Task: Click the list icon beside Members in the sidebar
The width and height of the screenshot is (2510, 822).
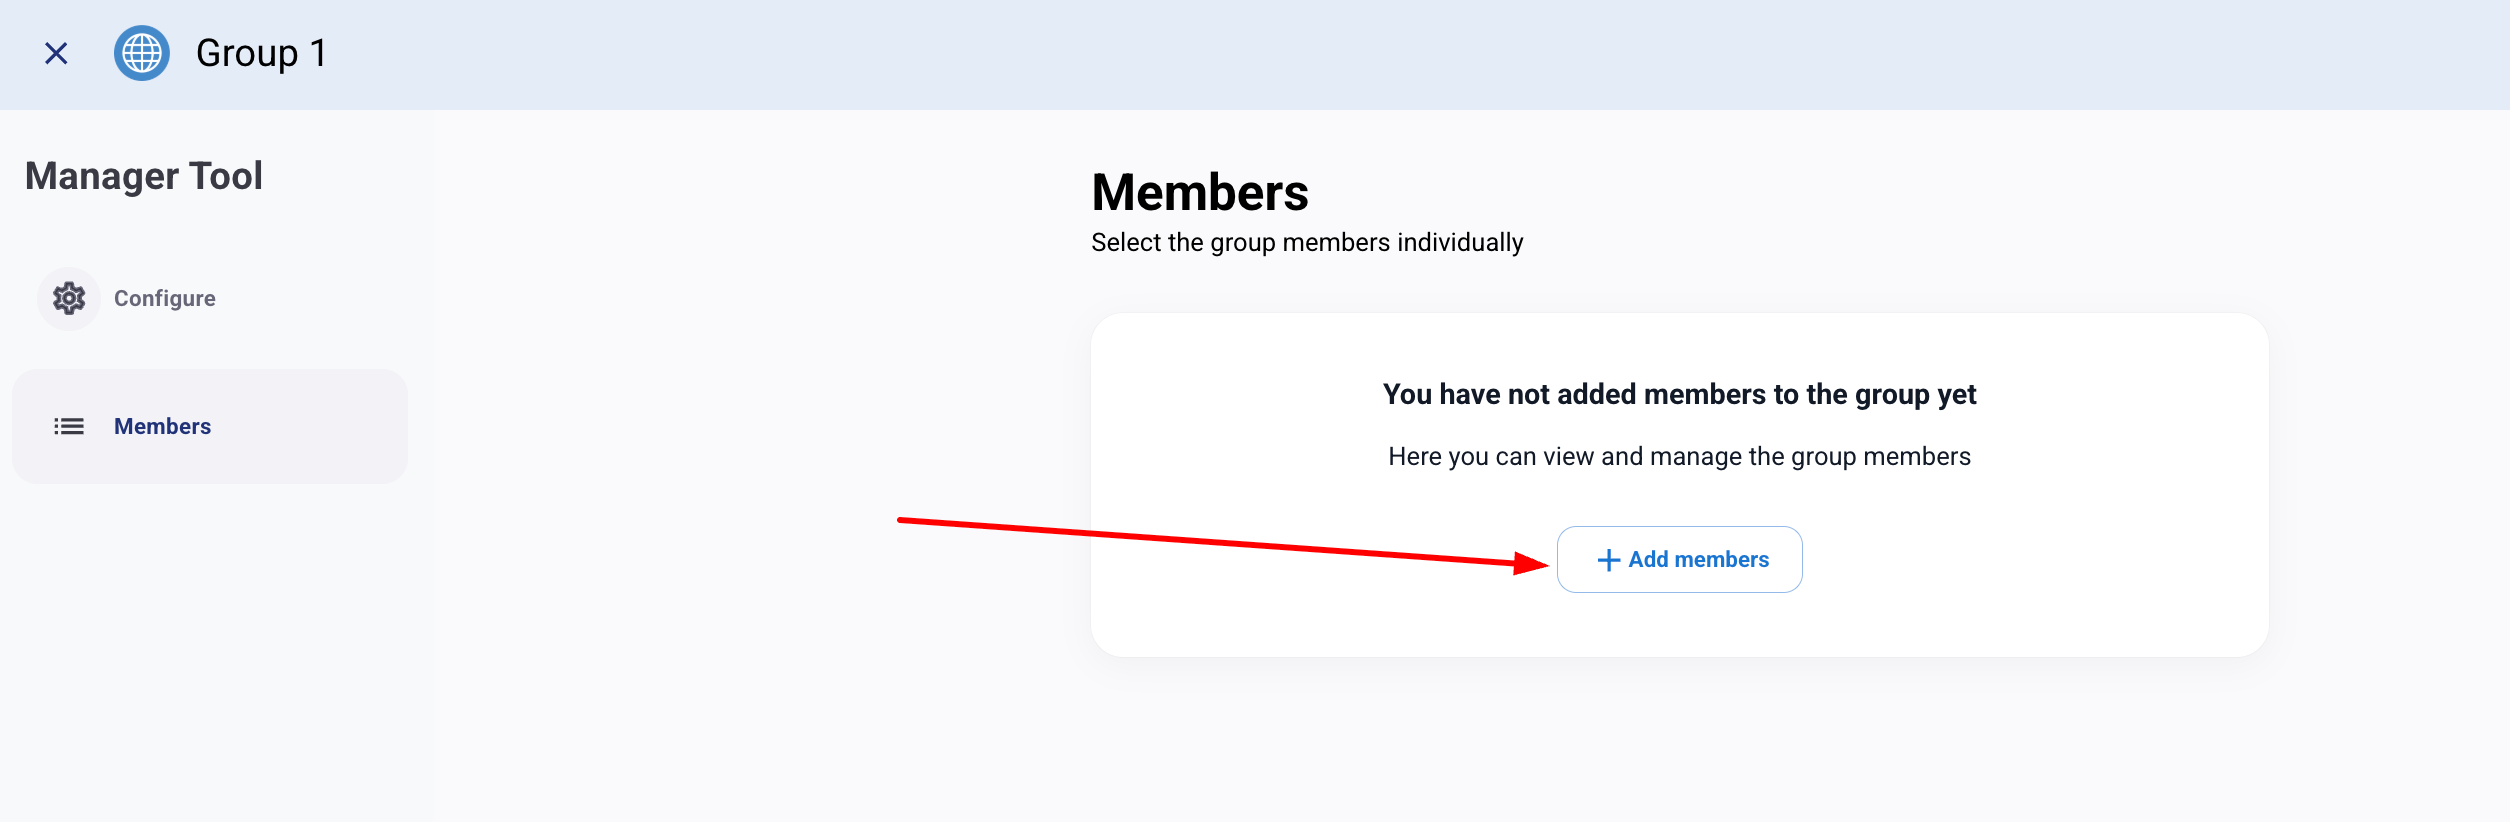Action: [x=69, y=427]
